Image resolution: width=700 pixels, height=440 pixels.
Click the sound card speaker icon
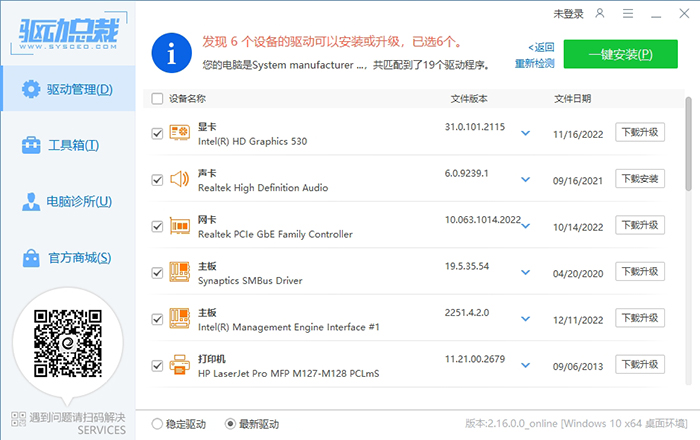coord(180,180)
